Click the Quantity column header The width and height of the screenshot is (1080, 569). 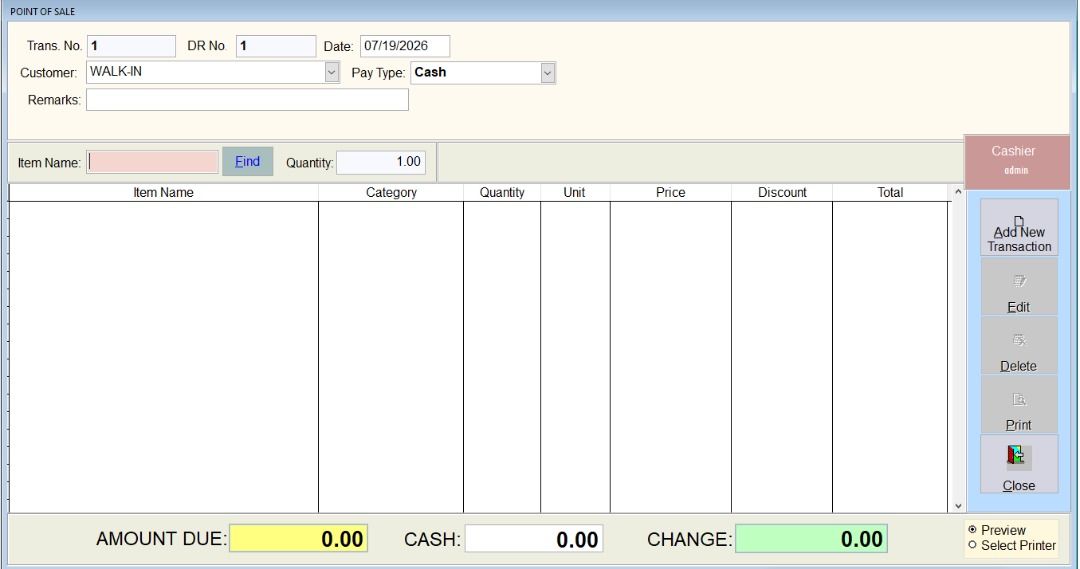502,192
